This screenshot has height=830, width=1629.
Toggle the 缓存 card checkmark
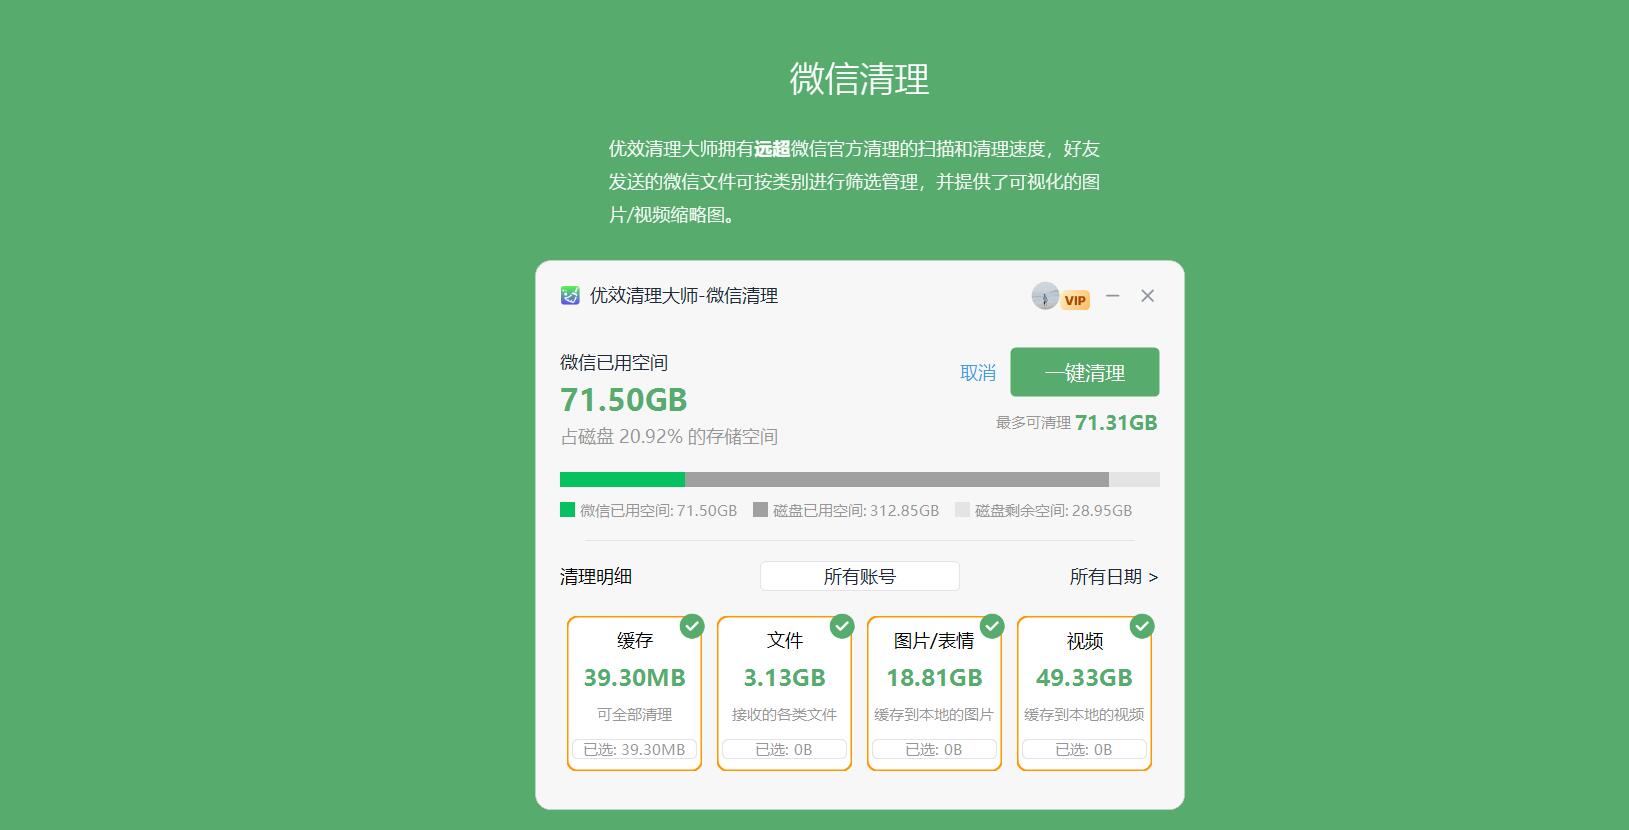[692, 626]
